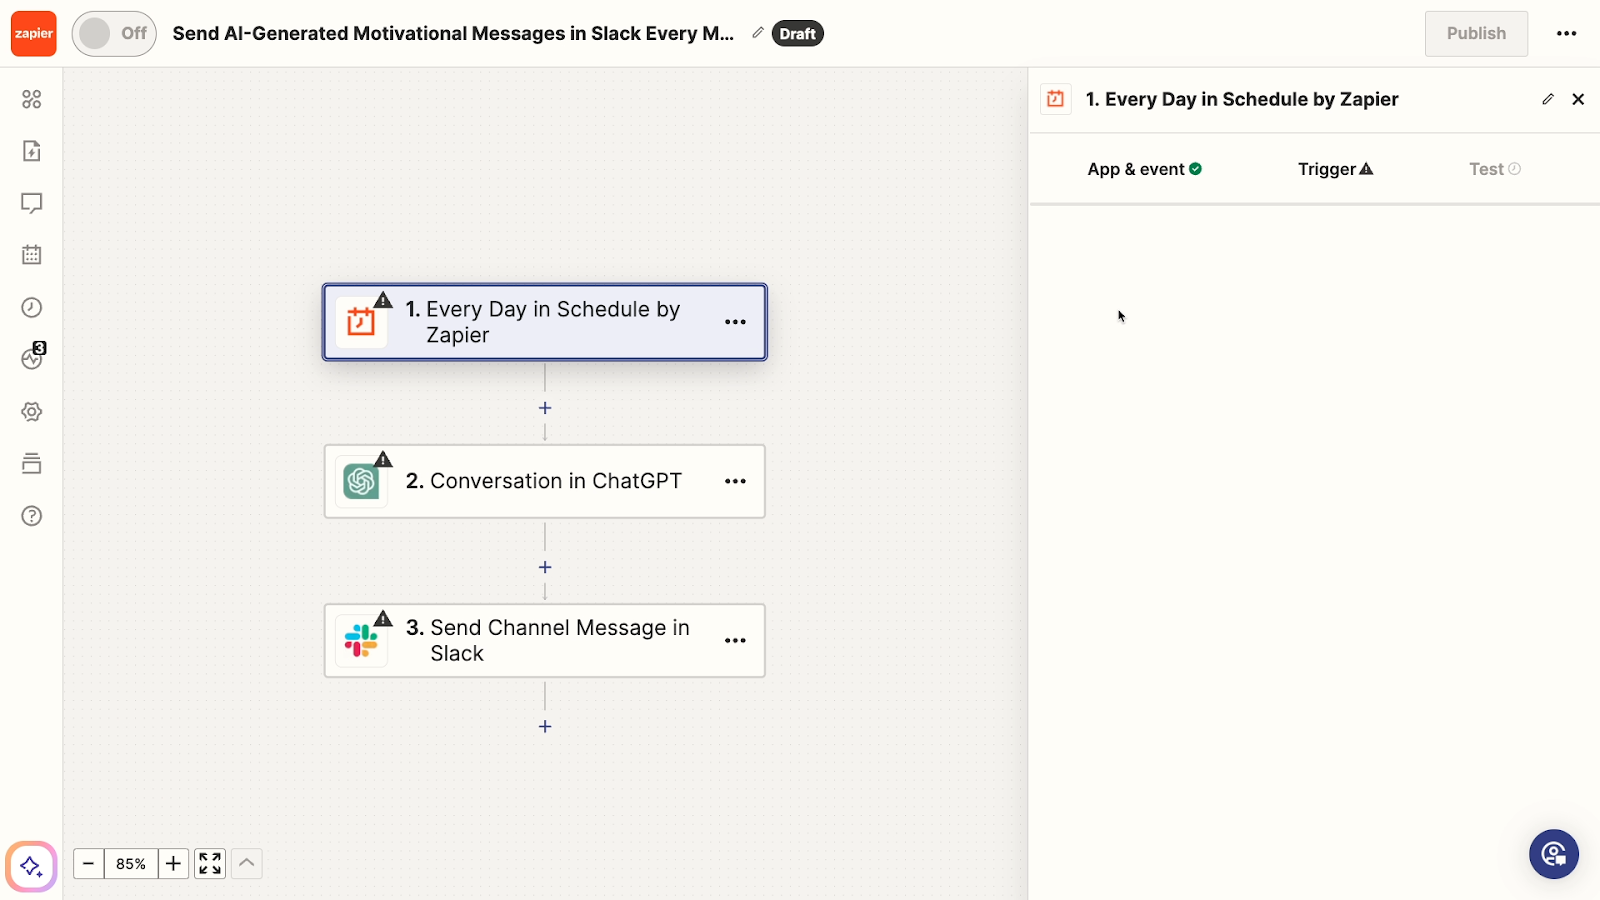Zoom in the canvas with plus button
The height and width of the screenshot is (900, 1600).
[x=173, y=863]
